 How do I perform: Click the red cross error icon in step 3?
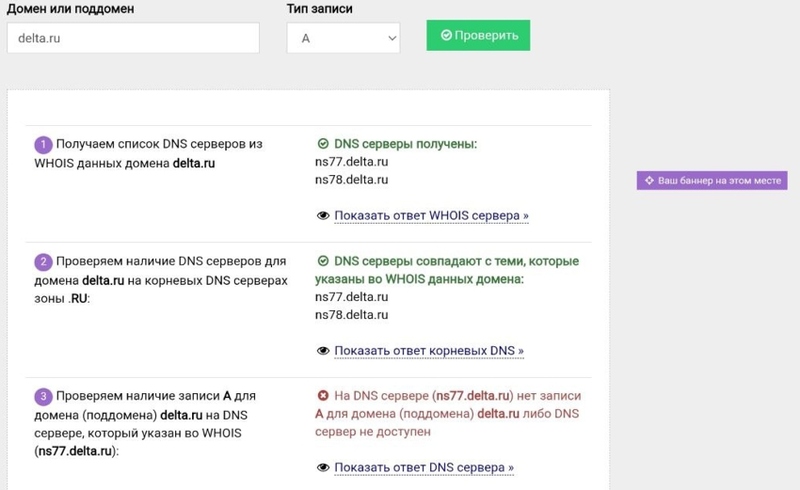(x=323, y=396)
